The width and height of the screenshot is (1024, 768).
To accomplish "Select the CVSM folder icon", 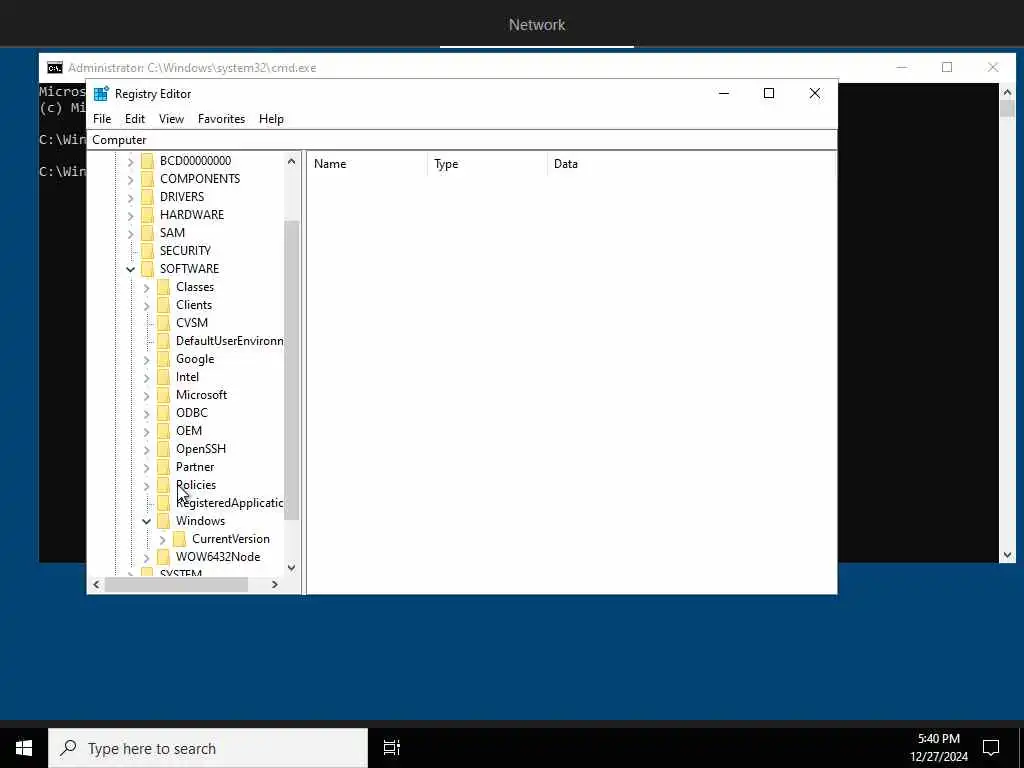I will click(x=164, y=323).
